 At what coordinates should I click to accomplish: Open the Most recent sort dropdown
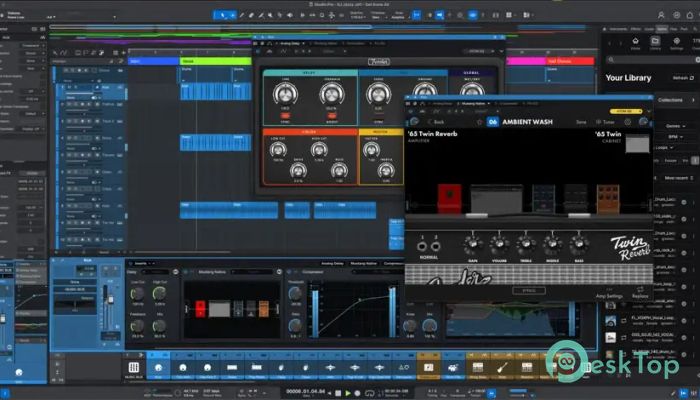point(679,178)
